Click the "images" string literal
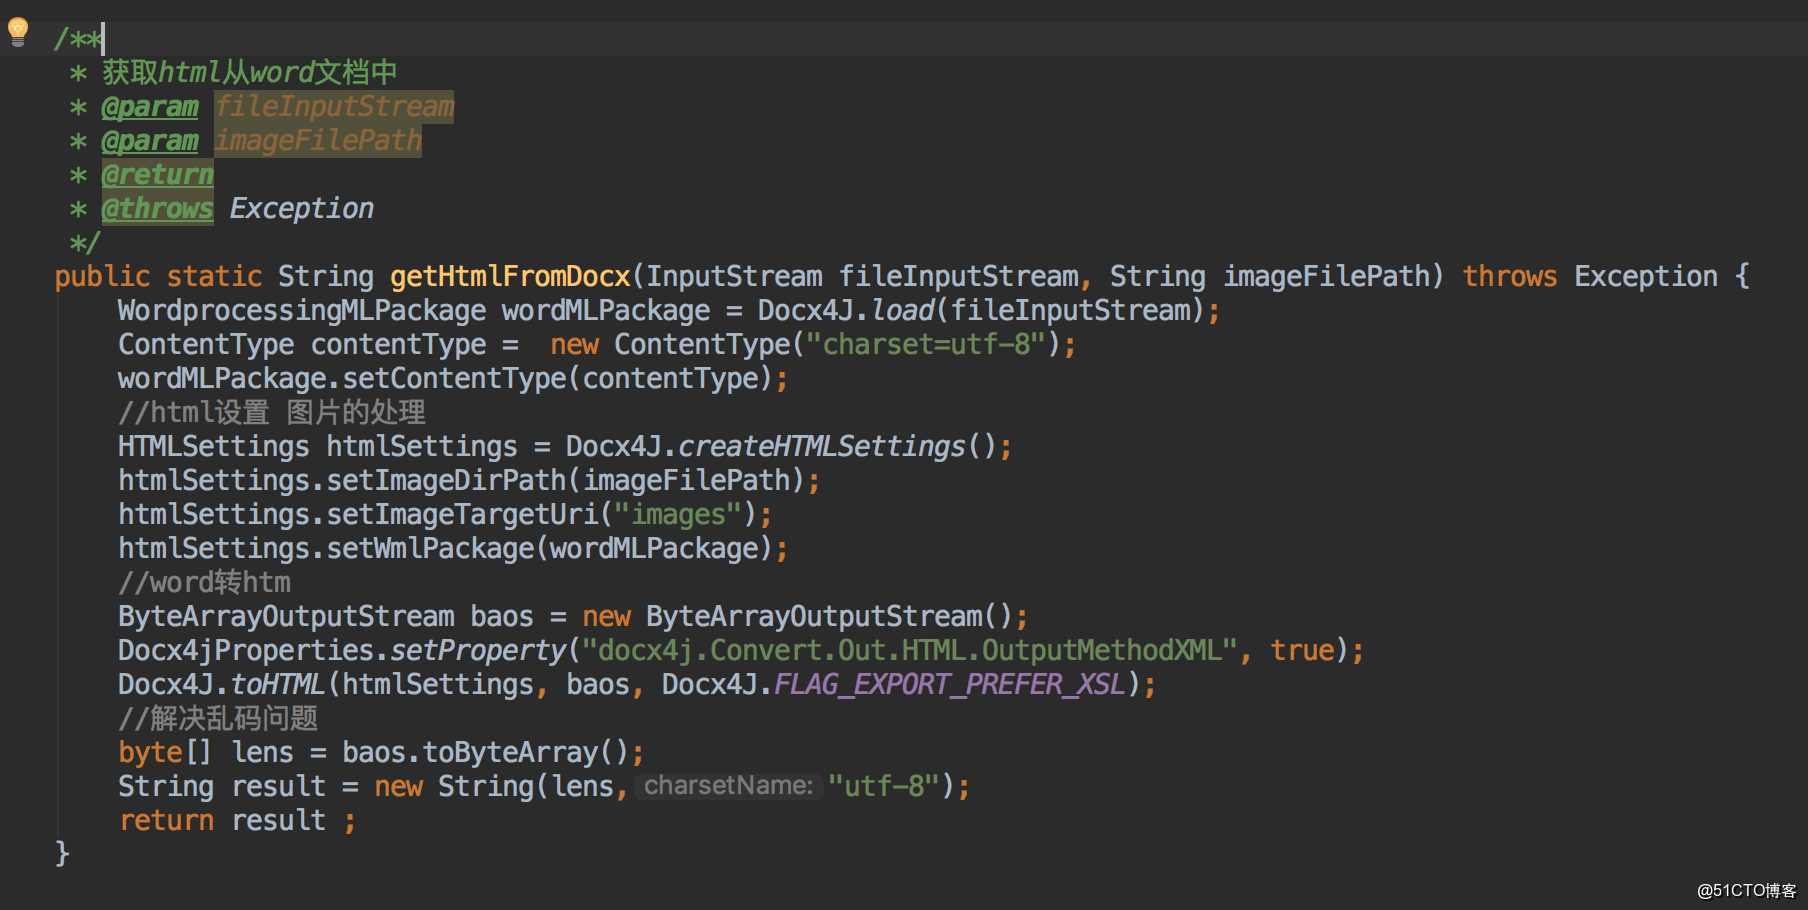1808x910 pixels. coord(679,514)
